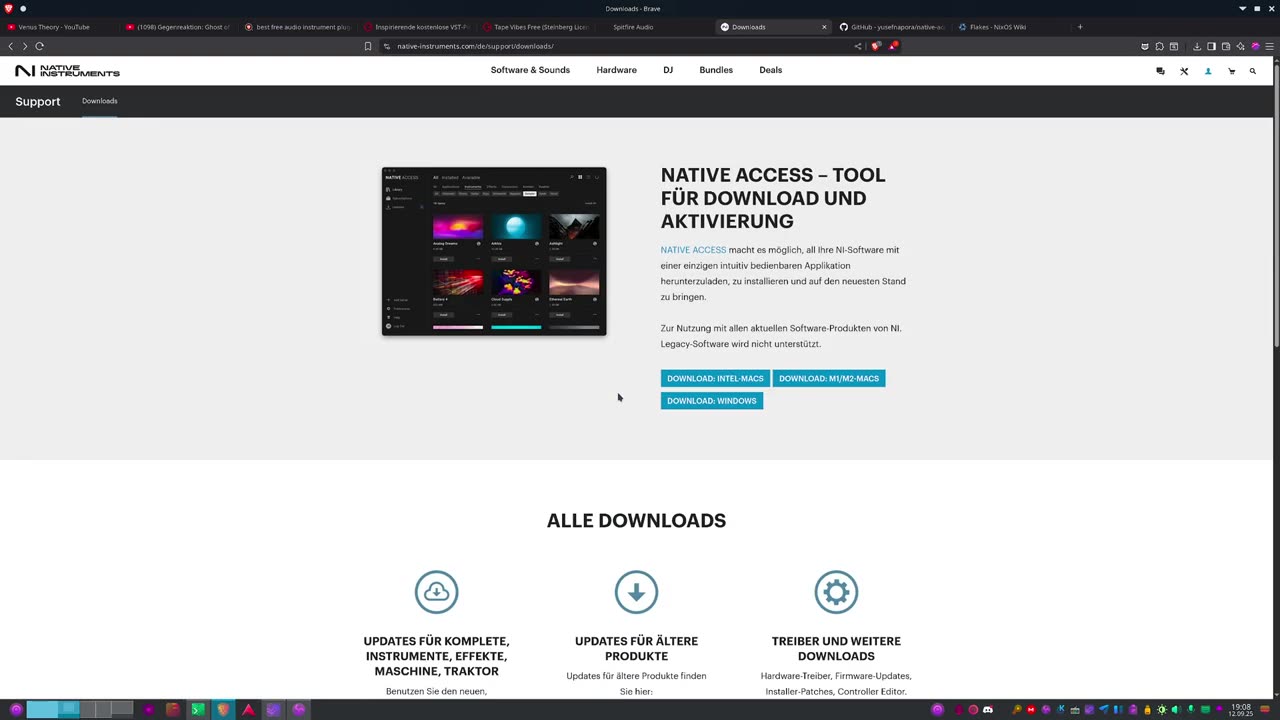Click the Alle Downloads heading
This screenshot has width=1280, height=720.
(636, 520)
